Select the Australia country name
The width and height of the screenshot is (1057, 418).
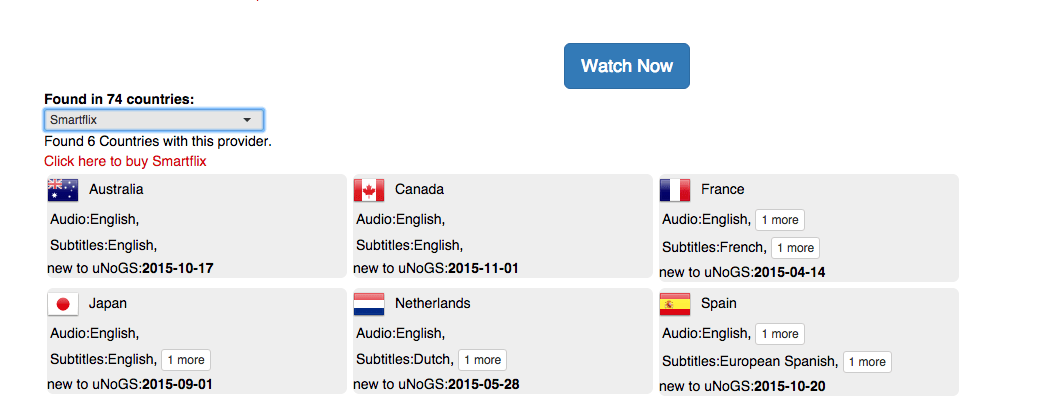pyautogui.click(x=116, y=189)
